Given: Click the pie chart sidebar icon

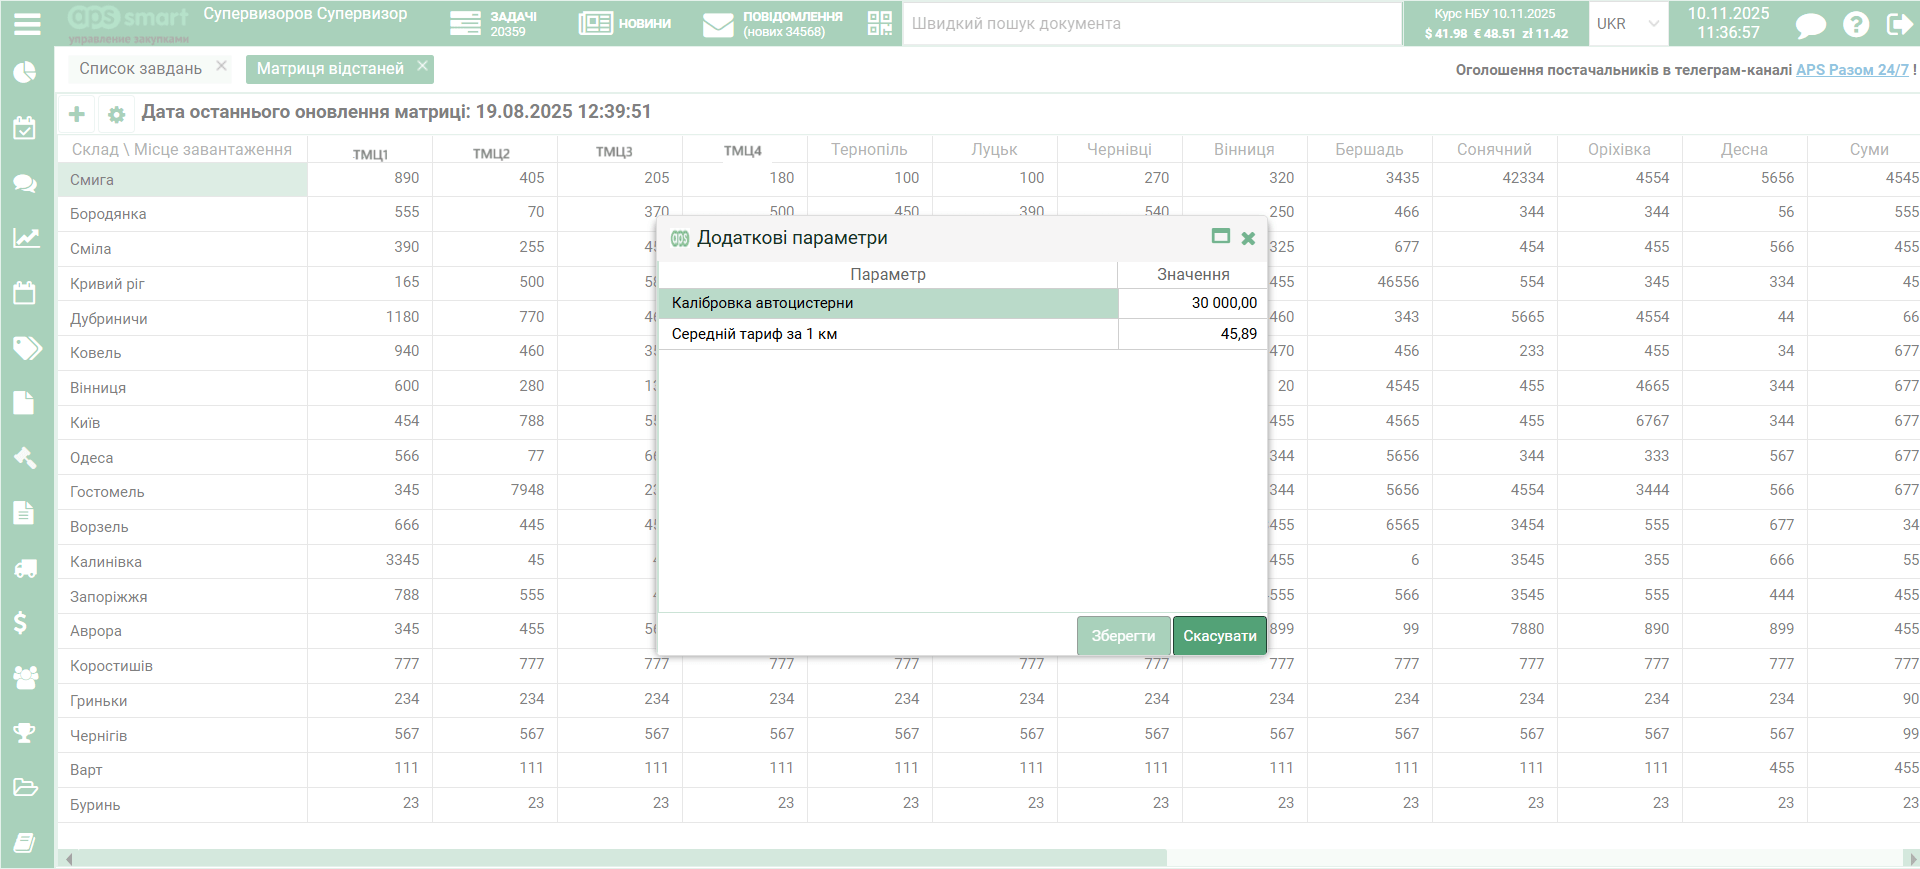Looking at the screenshot, I should (x=25, y=72).
